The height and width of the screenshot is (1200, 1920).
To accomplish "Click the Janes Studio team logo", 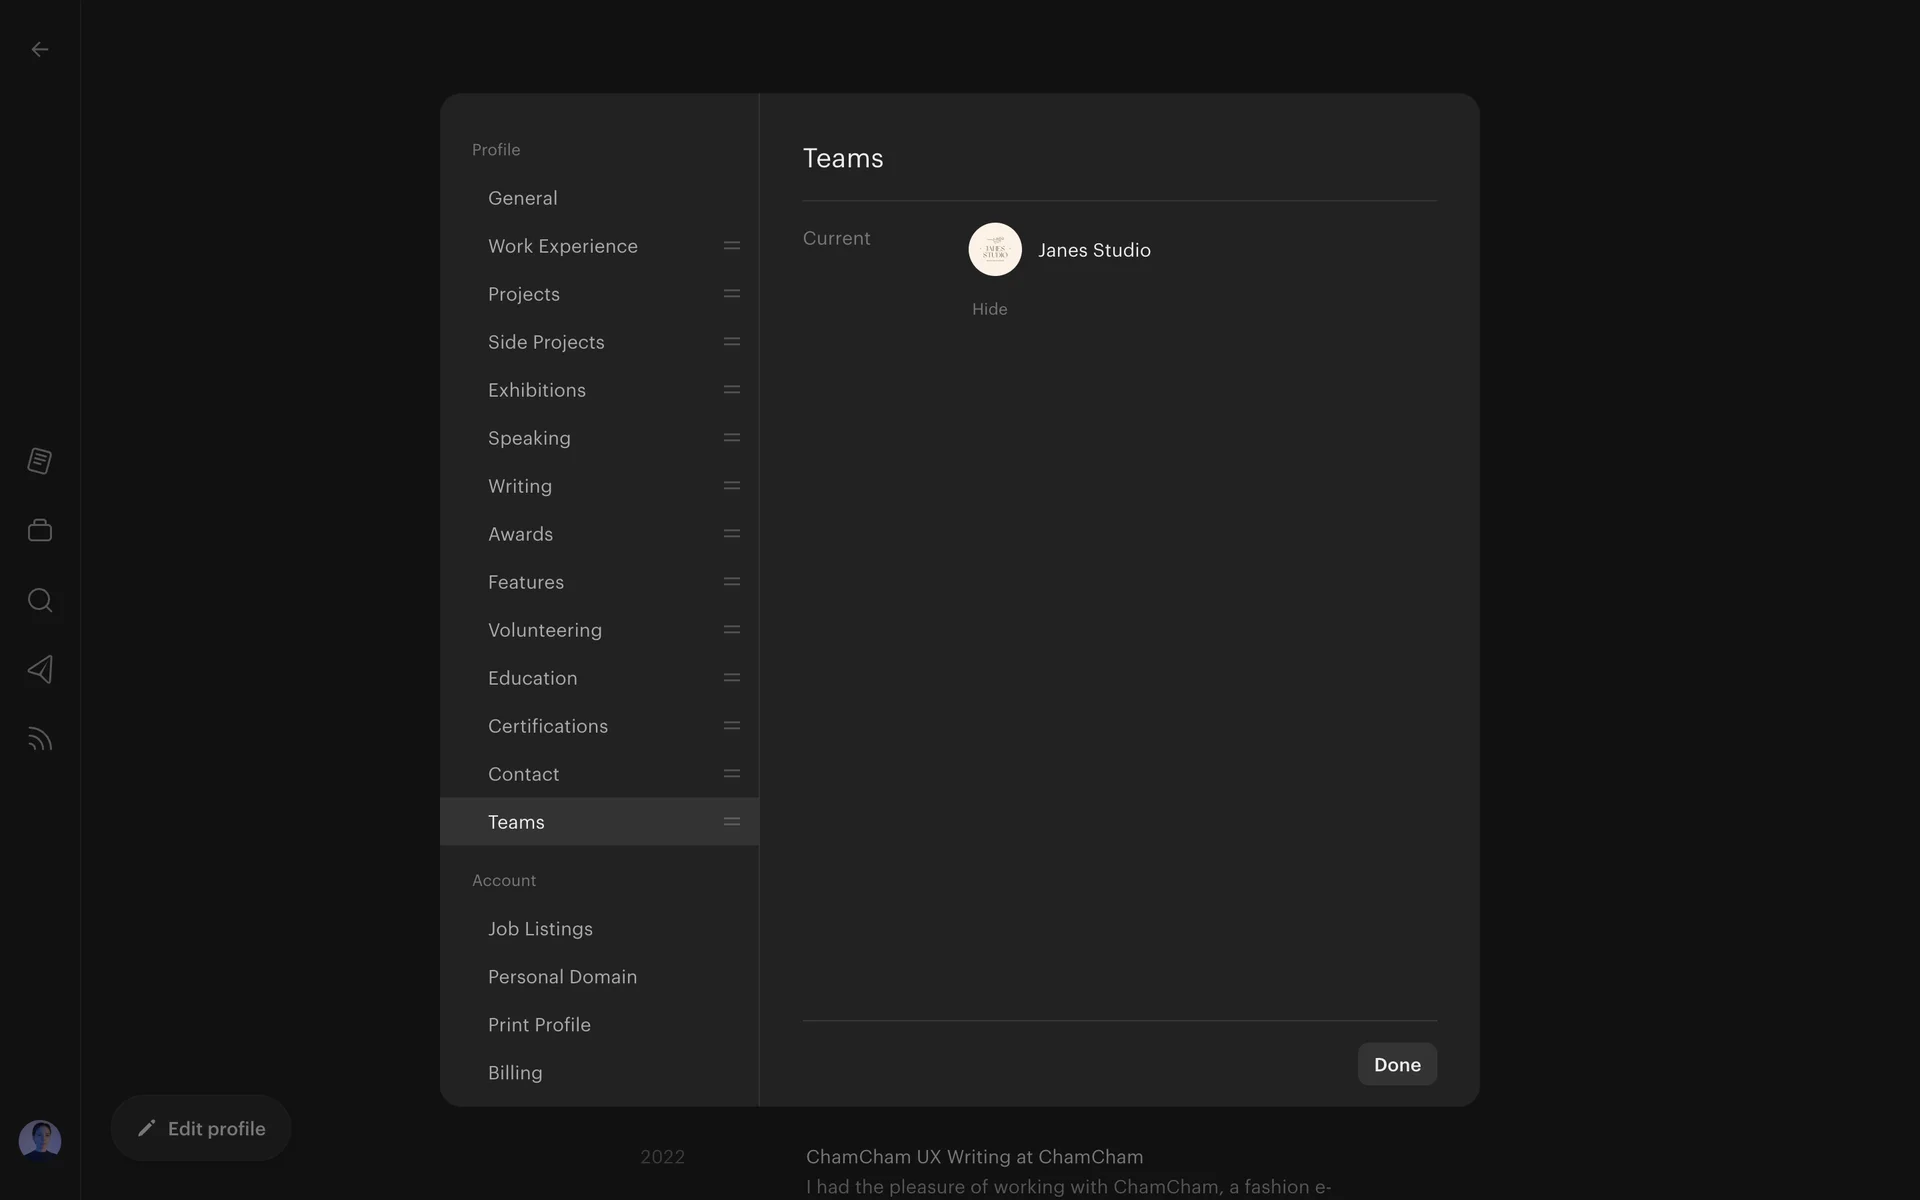I will [x=995, y=249].
